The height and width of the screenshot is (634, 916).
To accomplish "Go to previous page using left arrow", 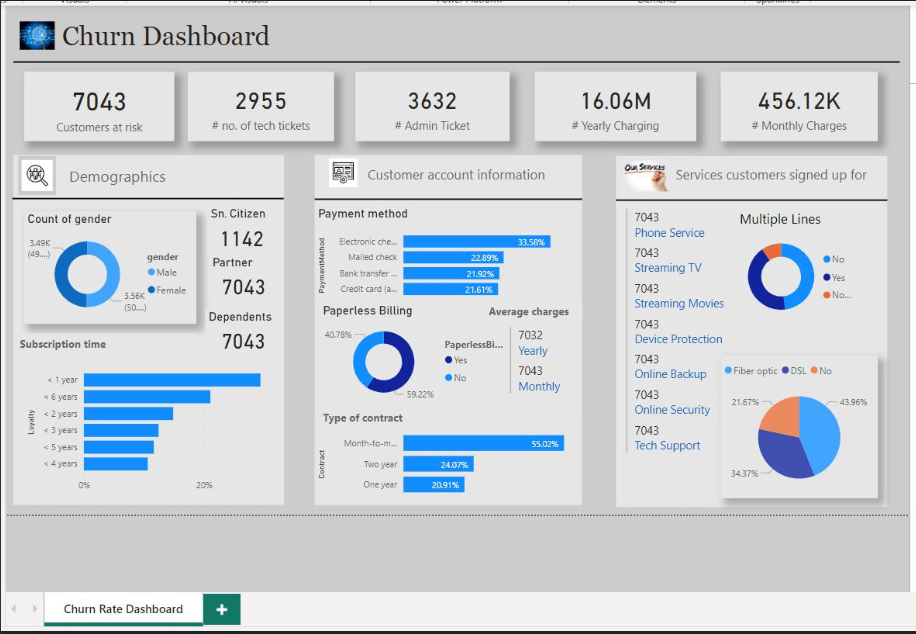I will coord(15,609).
